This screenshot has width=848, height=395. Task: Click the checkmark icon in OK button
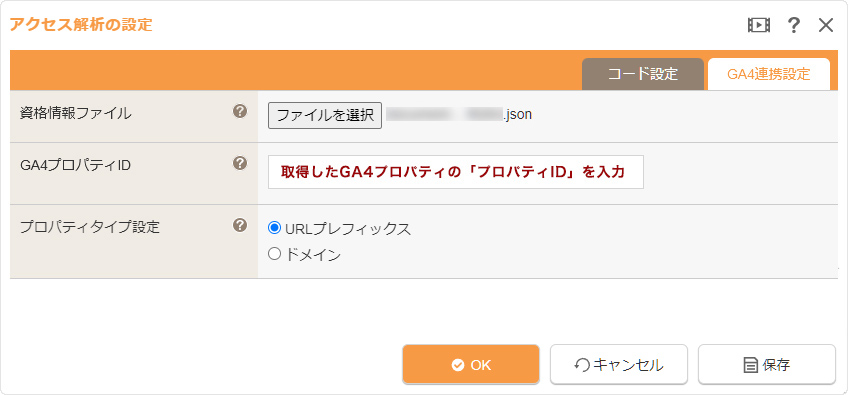[x=458, y=365]
